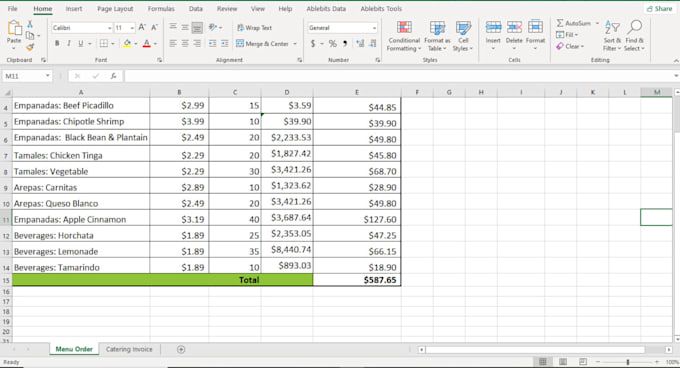Collapse the ribbon with the chevron
Screen dimensions: 680x368
[x=676, y=61]
